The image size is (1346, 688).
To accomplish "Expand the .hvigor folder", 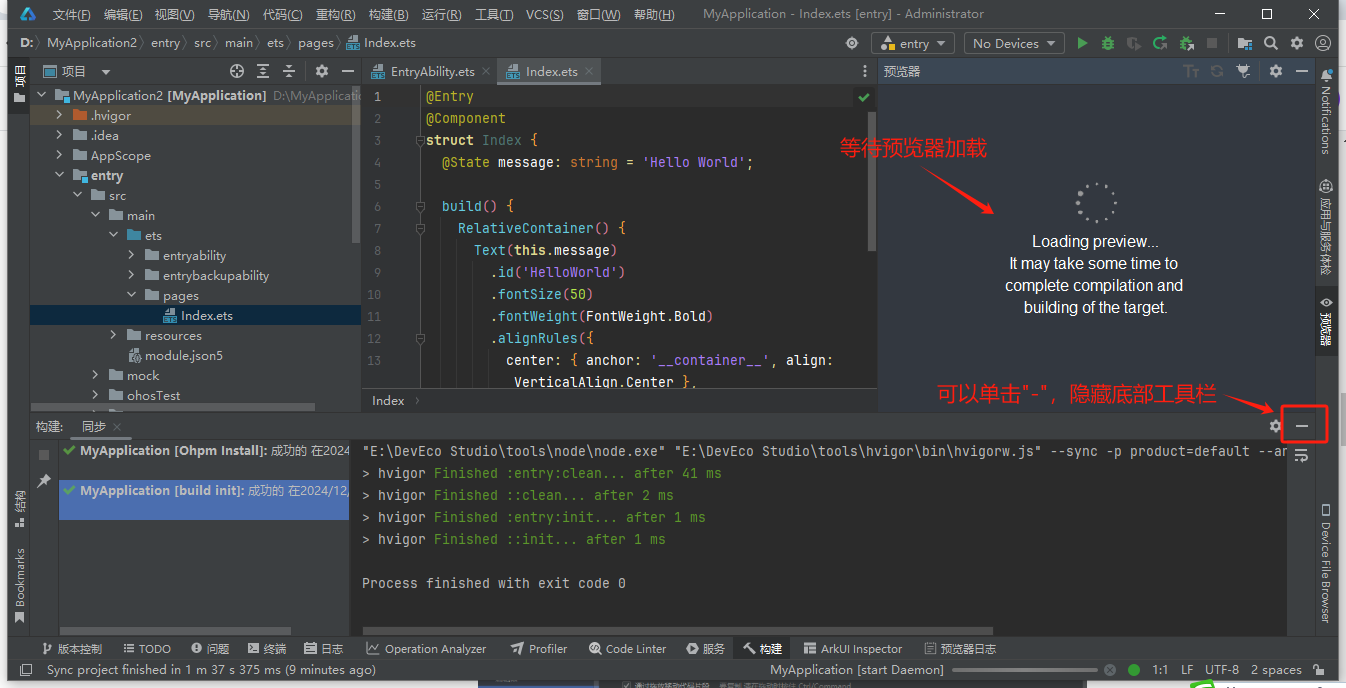I will coord(60,116).
